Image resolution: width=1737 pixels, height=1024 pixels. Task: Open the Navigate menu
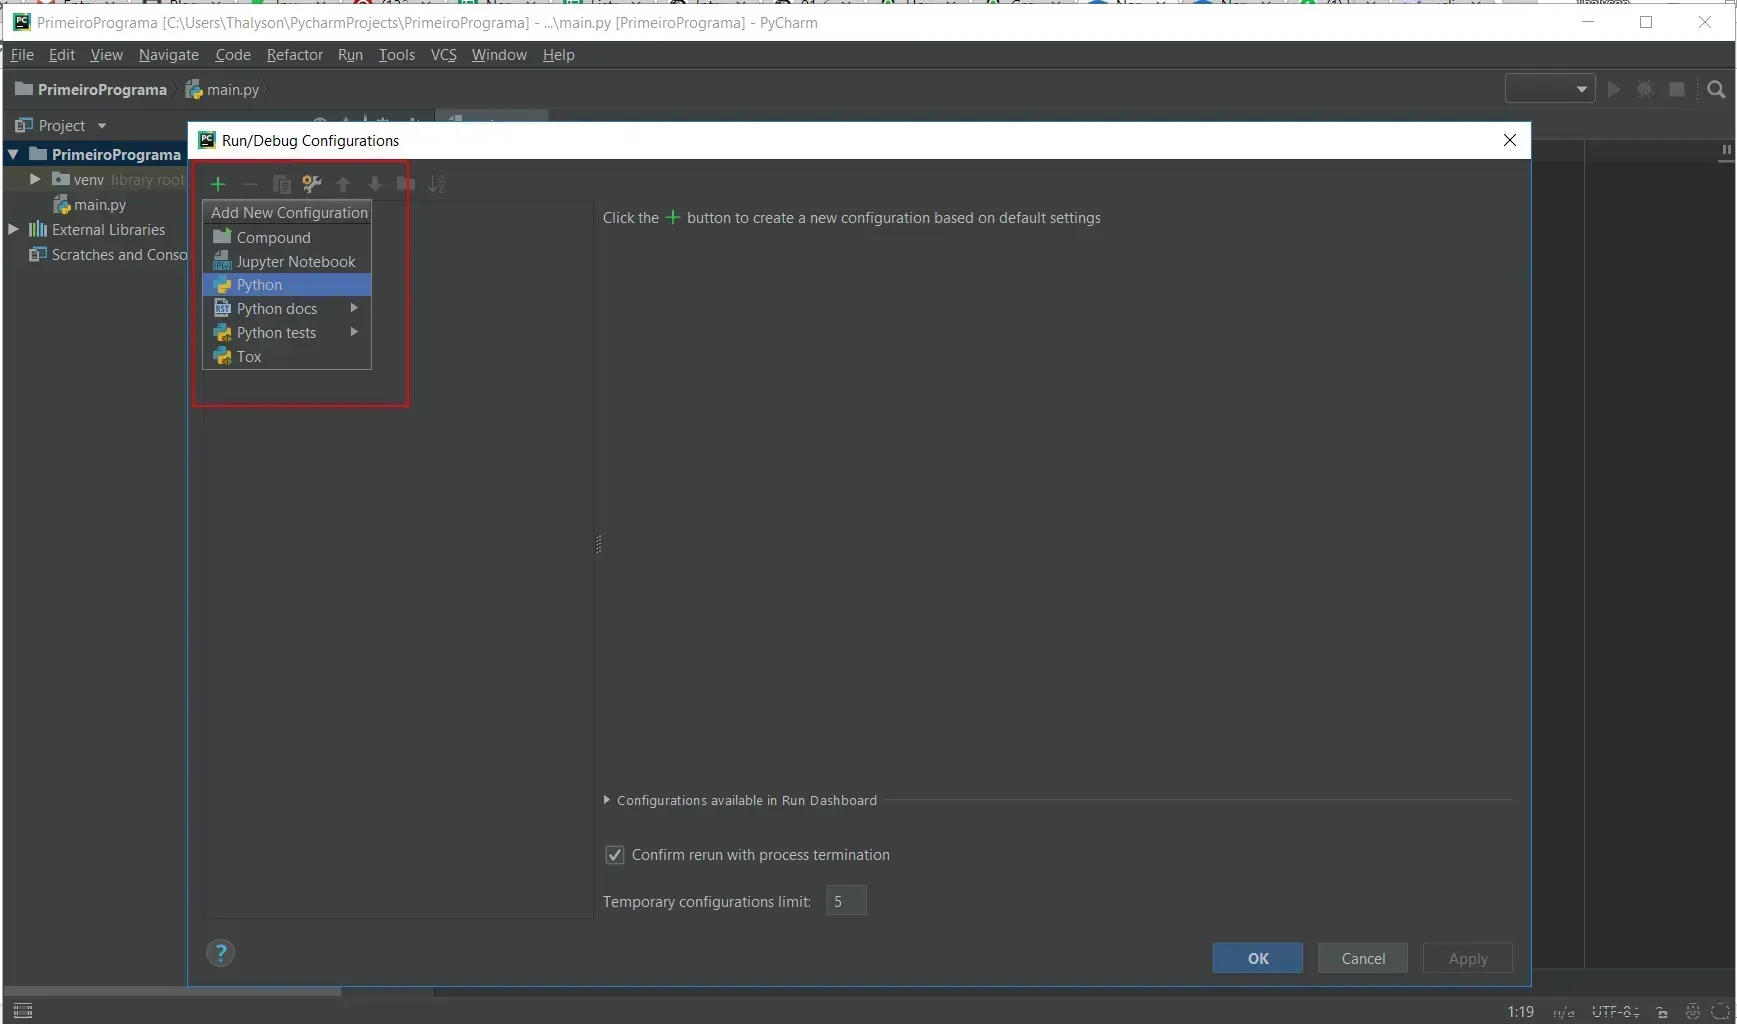[168, 54]
